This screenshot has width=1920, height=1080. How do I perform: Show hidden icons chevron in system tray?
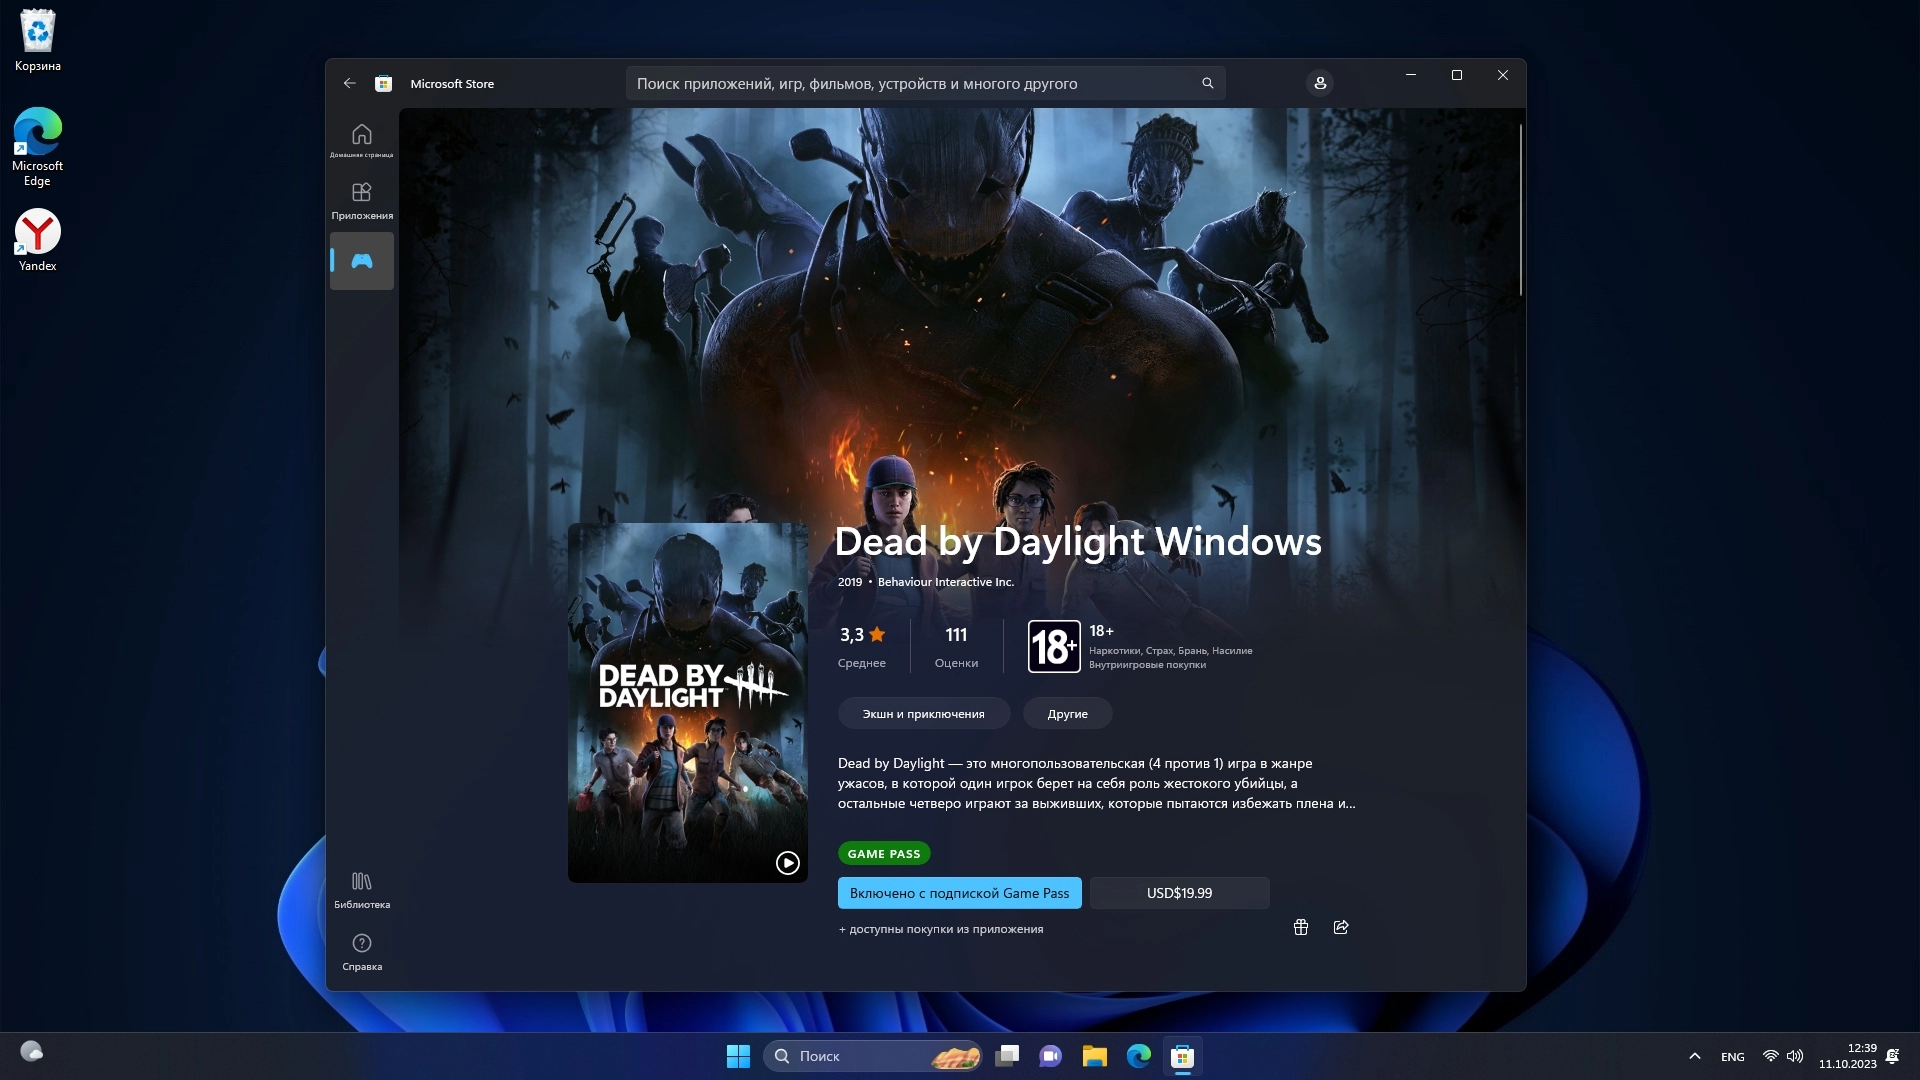(1694, 1056)
